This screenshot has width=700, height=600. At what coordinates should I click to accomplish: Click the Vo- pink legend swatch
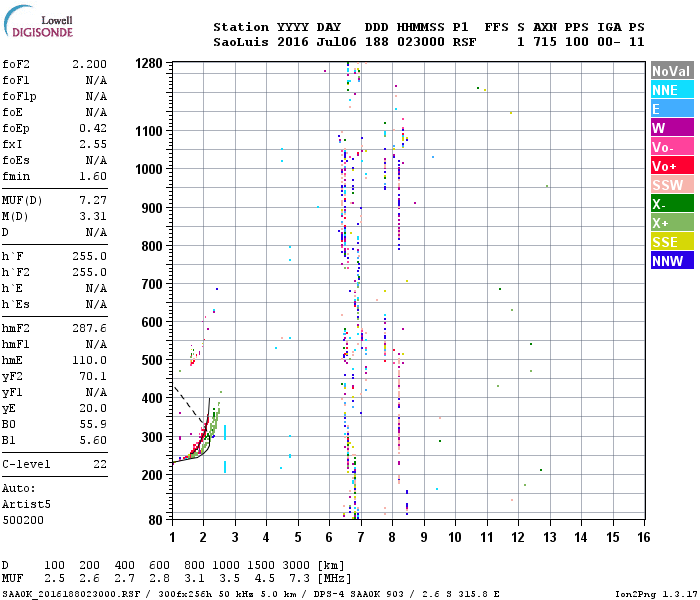pyautogui.click(x=672, y=147)
